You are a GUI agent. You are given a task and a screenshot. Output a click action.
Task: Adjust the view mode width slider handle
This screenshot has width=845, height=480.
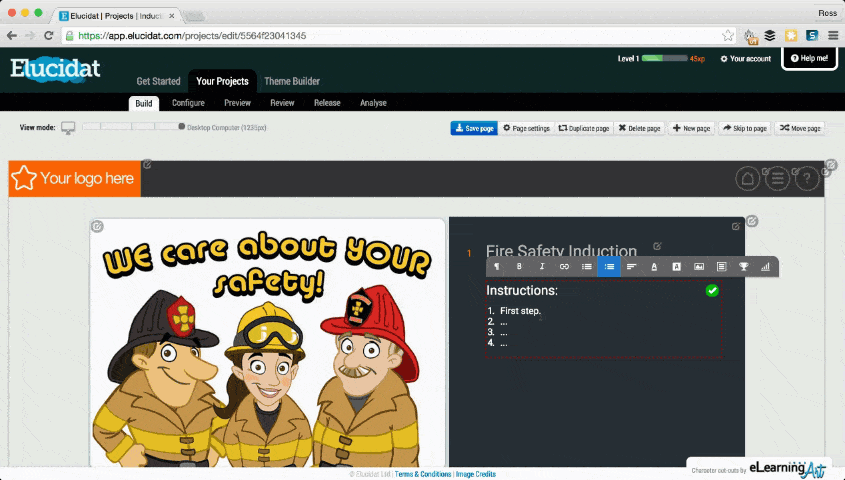[x=182, y=127]
